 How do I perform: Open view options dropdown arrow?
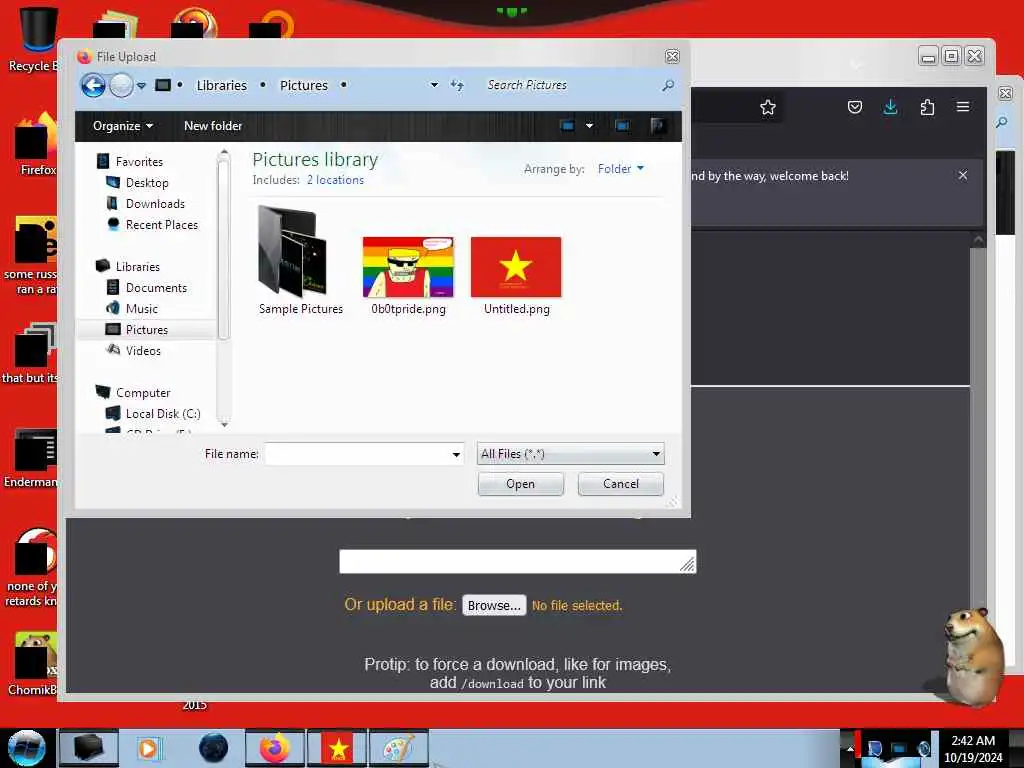pos(589,126)
